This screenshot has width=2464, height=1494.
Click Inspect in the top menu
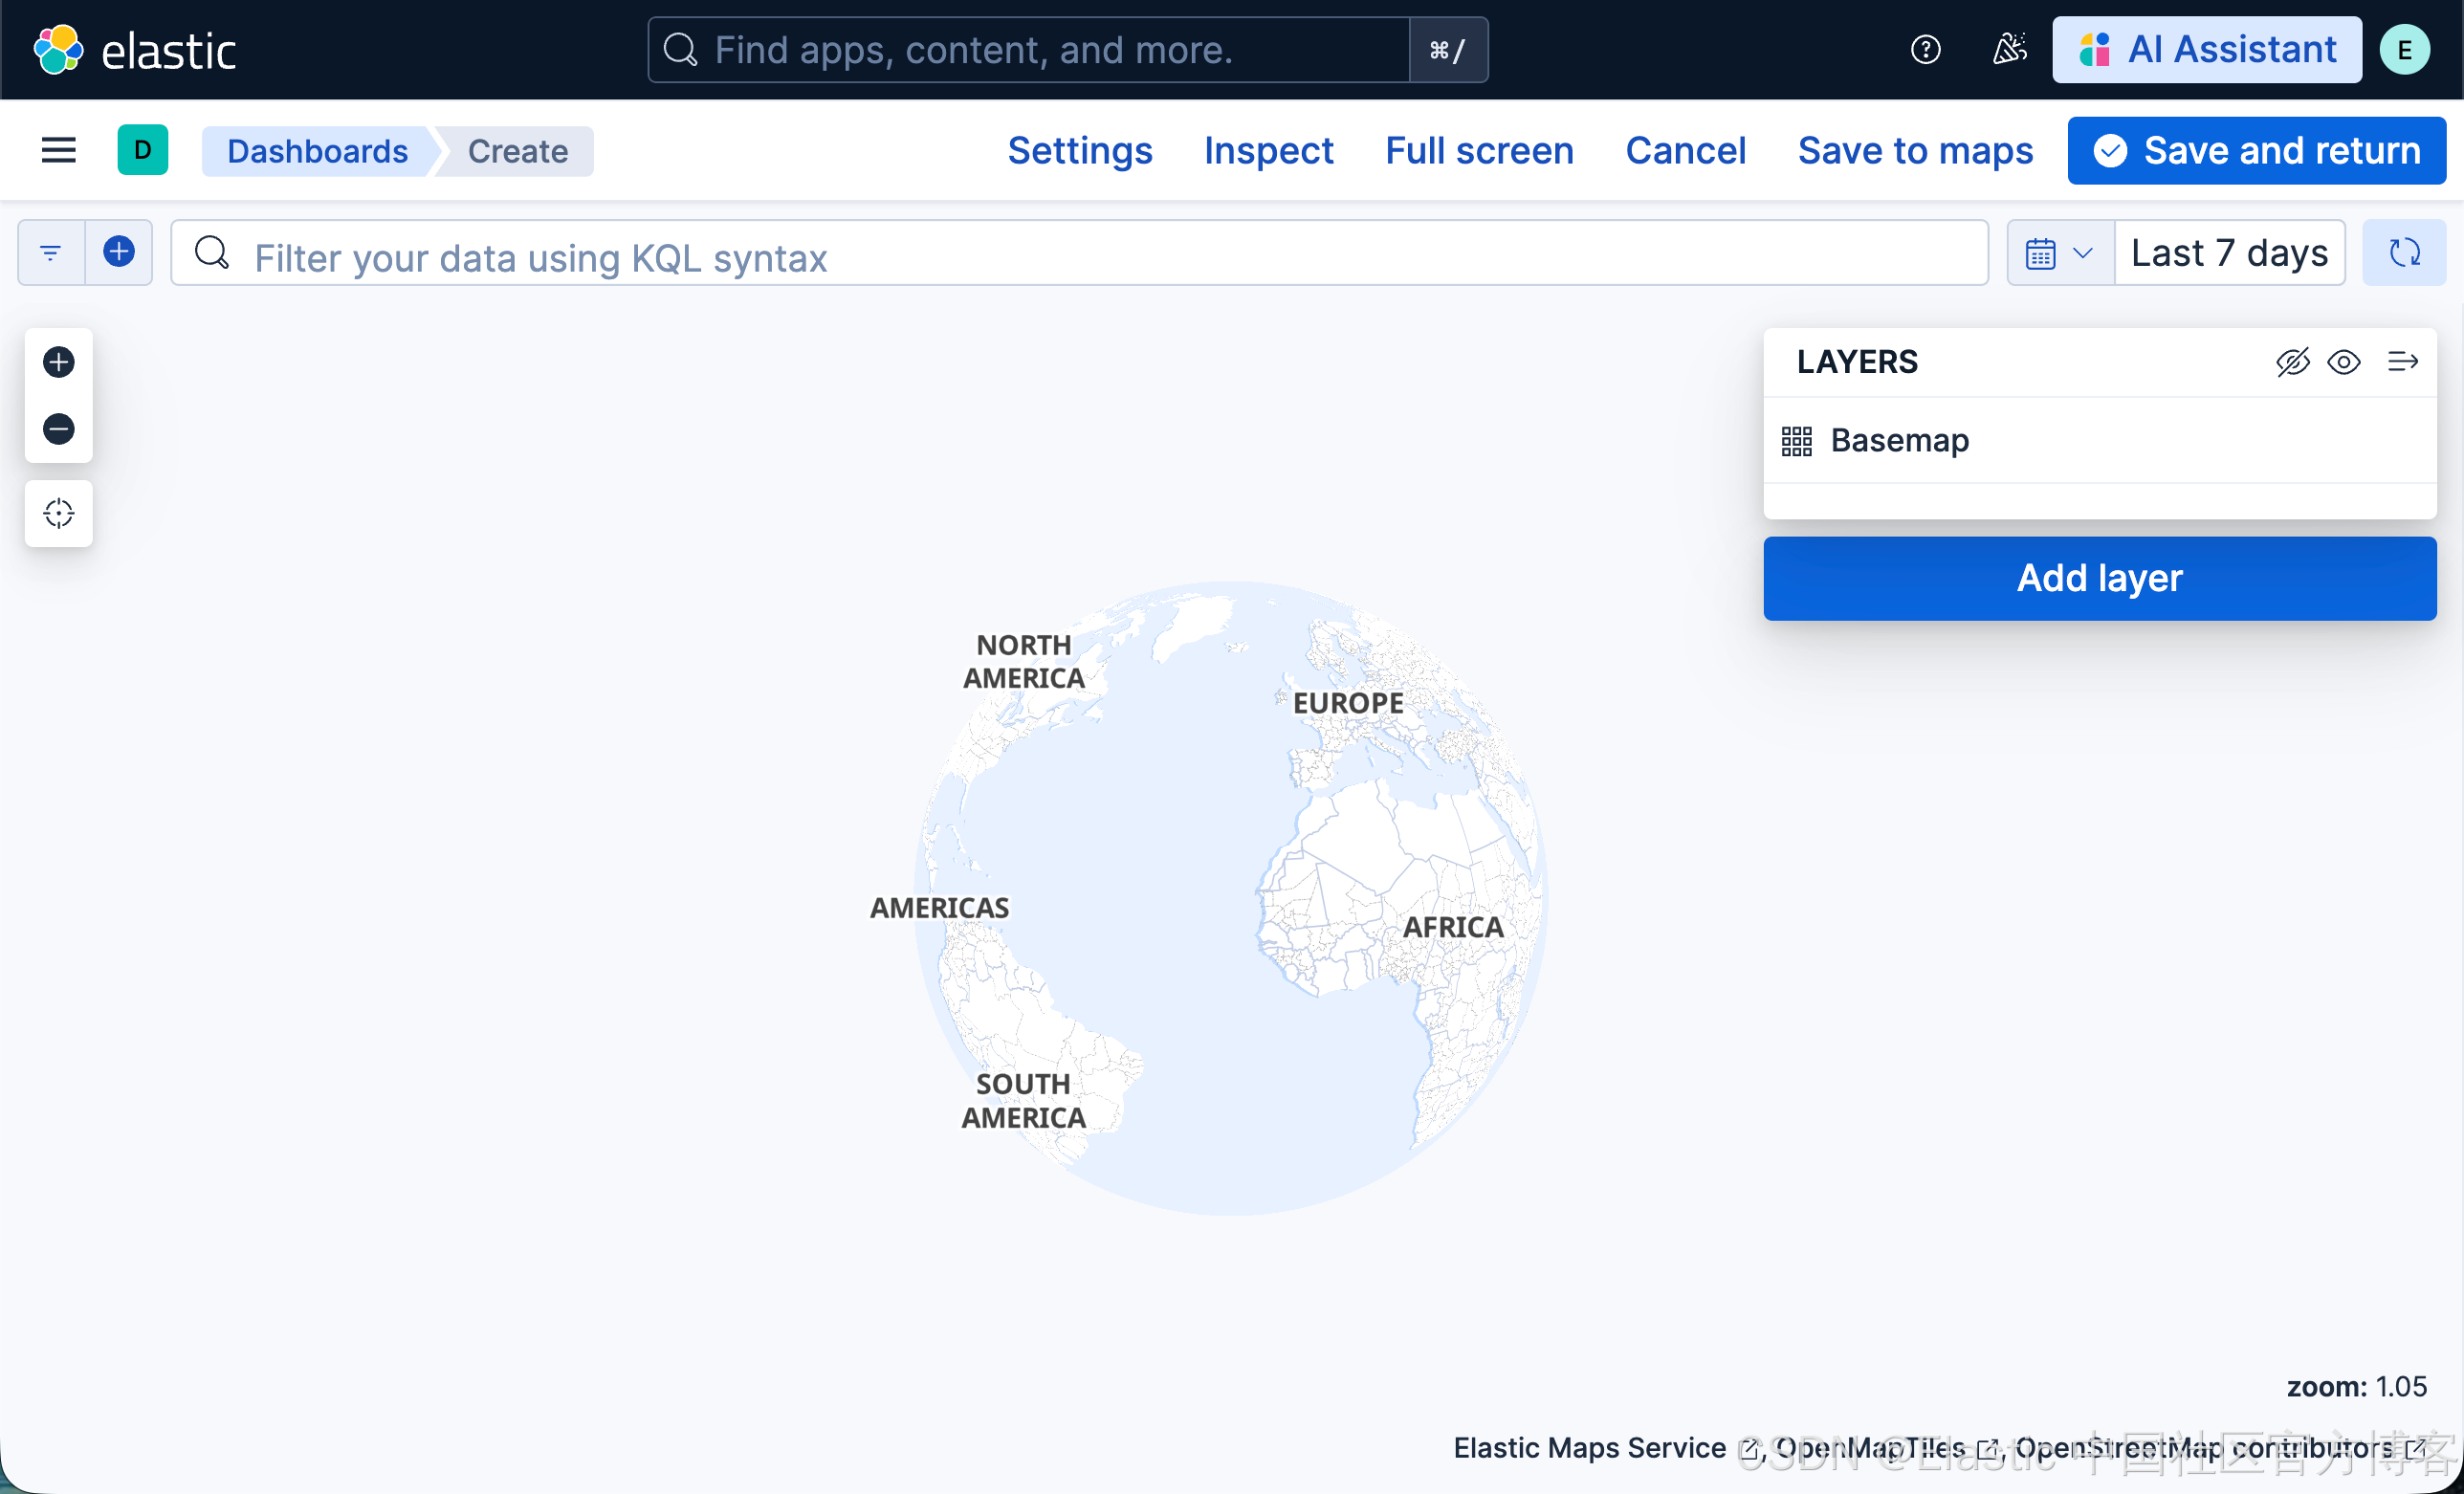click(1268, 151)
